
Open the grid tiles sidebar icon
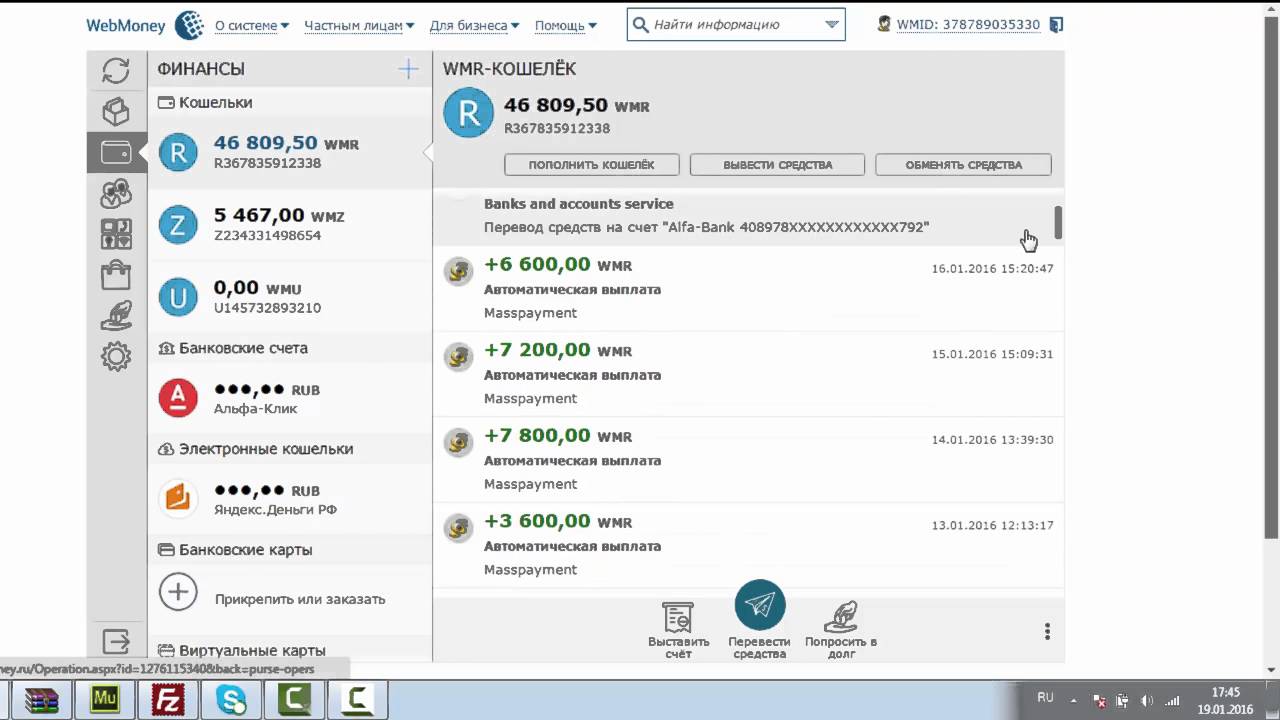[x=116, y=234]
